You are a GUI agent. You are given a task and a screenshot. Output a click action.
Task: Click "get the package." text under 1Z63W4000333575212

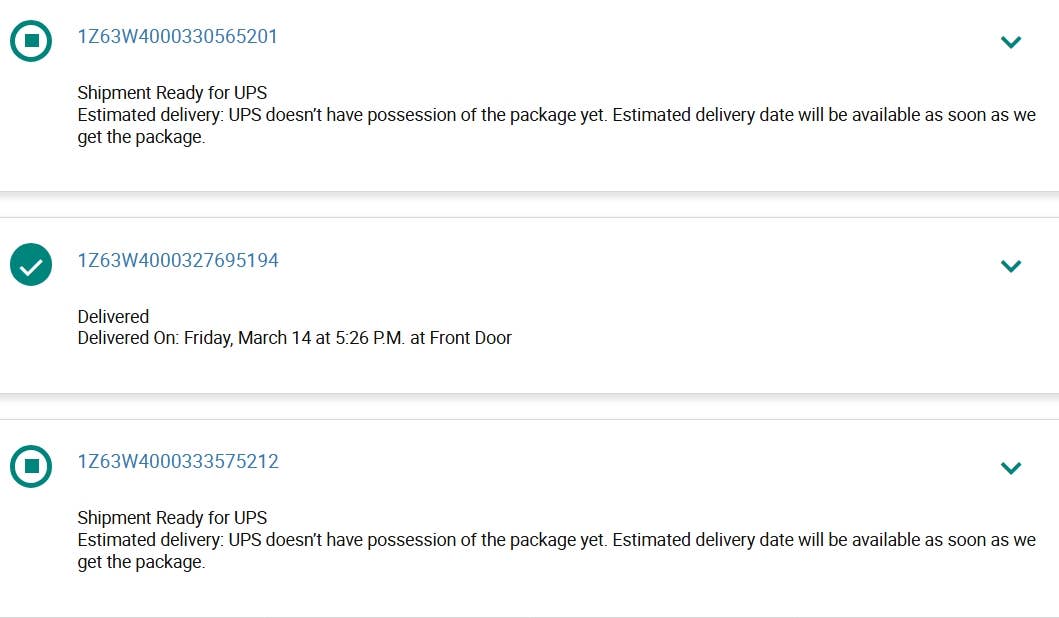(x=141, y=562)
